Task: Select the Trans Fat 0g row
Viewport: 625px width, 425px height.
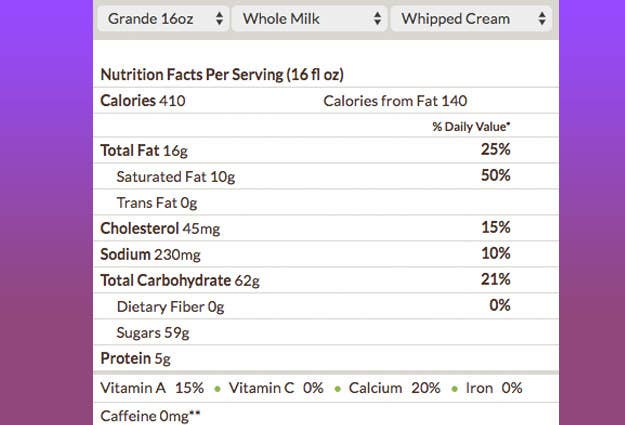Action: [326, 202]
